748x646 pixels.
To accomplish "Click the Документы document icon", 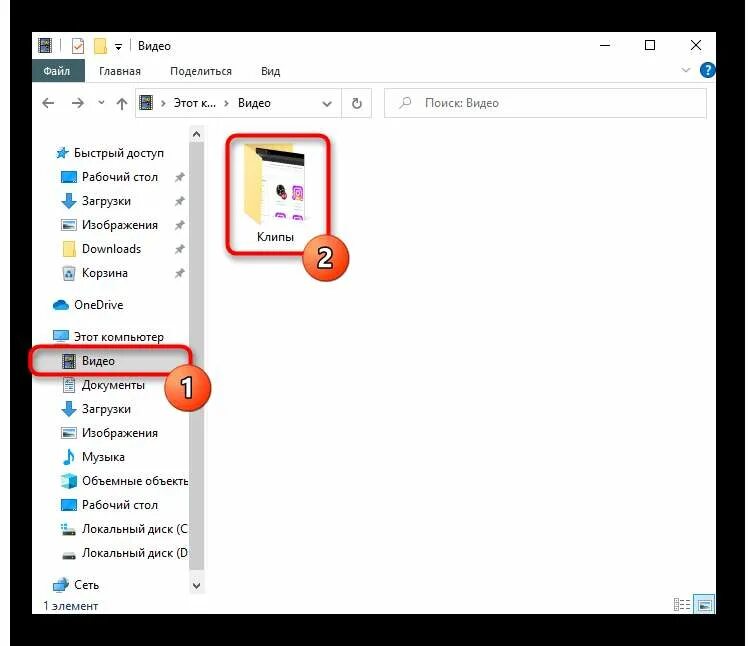I will click(x=69, y=385).
